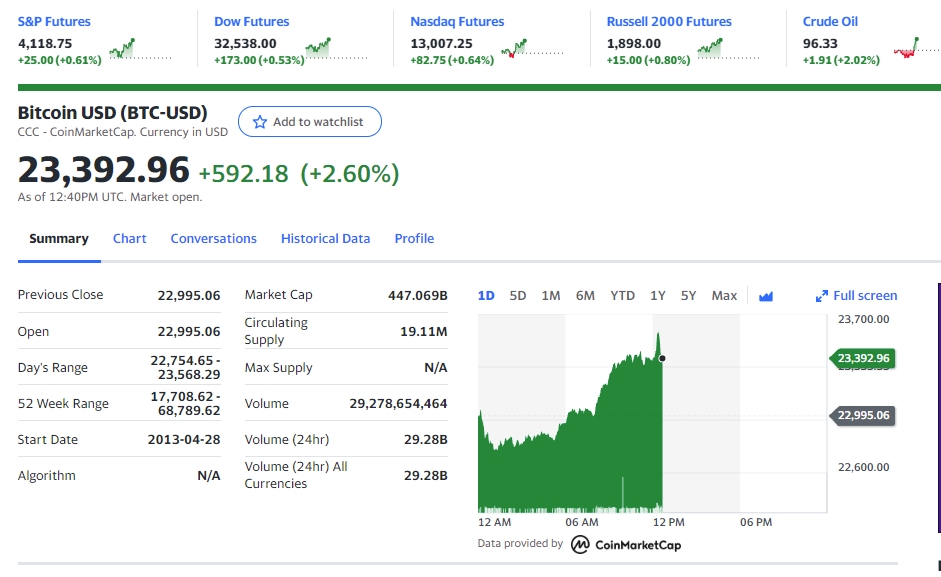Click the black current-price dot on chart

click(662, 358)
